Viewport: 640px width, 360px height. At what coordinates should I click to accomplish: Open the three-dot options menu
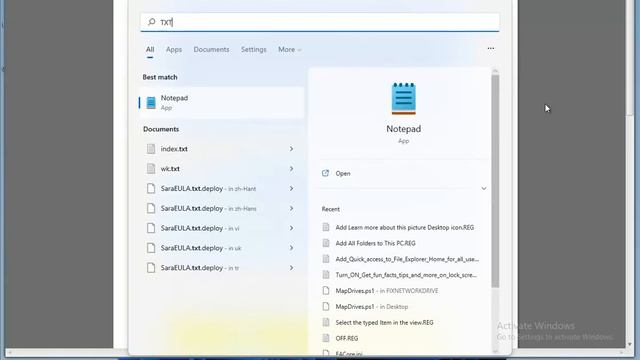click(x=491, y=49)
